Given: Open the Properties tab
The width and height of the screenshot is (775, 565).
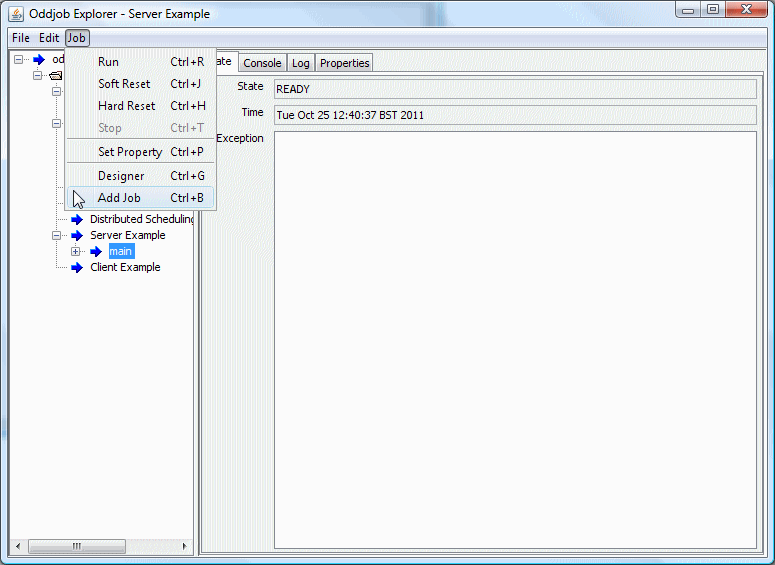Looking at the screenshot, I should (x=344, y=63).
